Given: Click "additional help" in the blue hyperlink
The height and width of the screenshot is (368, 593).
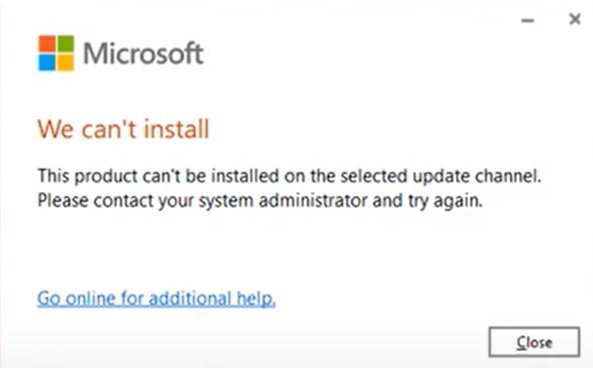Looking at the screenshot, I should pos(212,298).
